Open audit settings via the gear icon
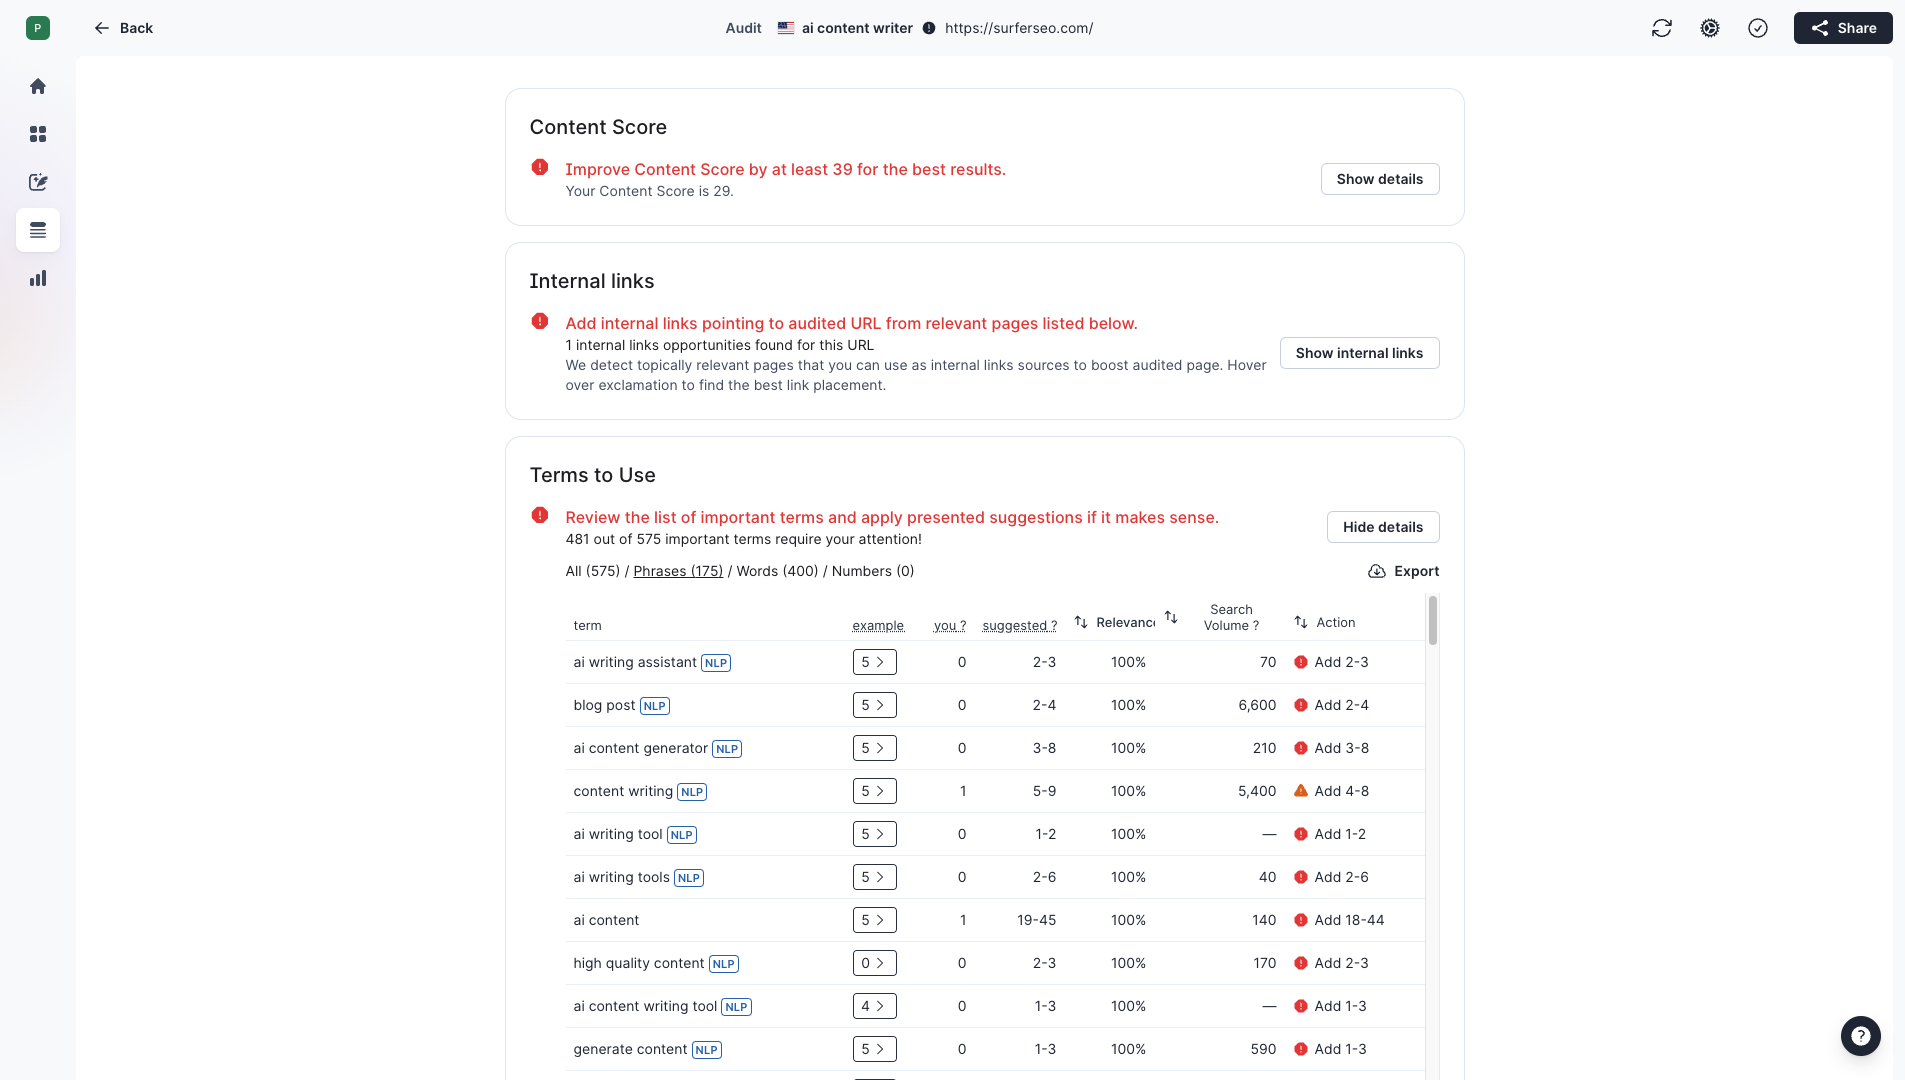The width and height of the screenshot is (1905, 1080). (1710, 27)
